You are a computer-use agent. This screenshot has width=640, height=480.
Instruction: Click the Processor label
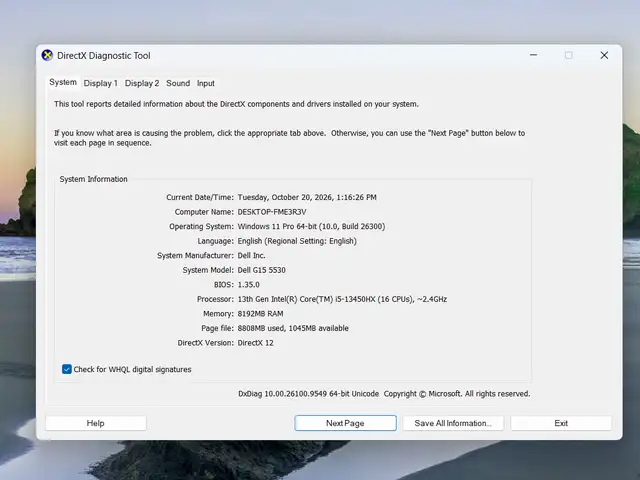pyautogui.click(x=216, y=299)
